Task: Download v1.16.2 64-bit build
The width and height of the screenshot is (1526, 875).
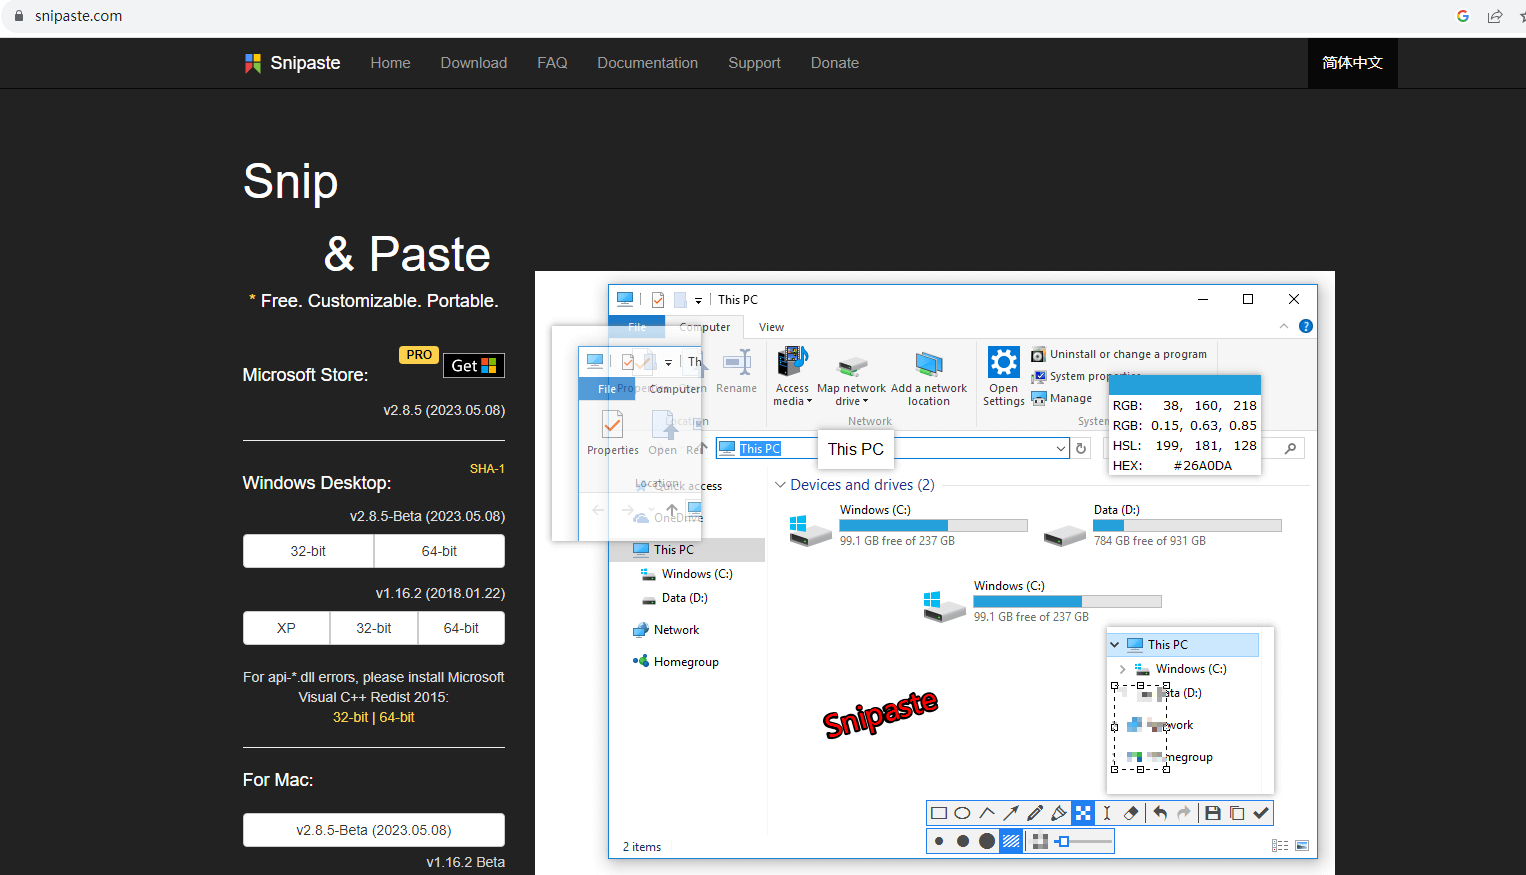Action: (461, 628)
